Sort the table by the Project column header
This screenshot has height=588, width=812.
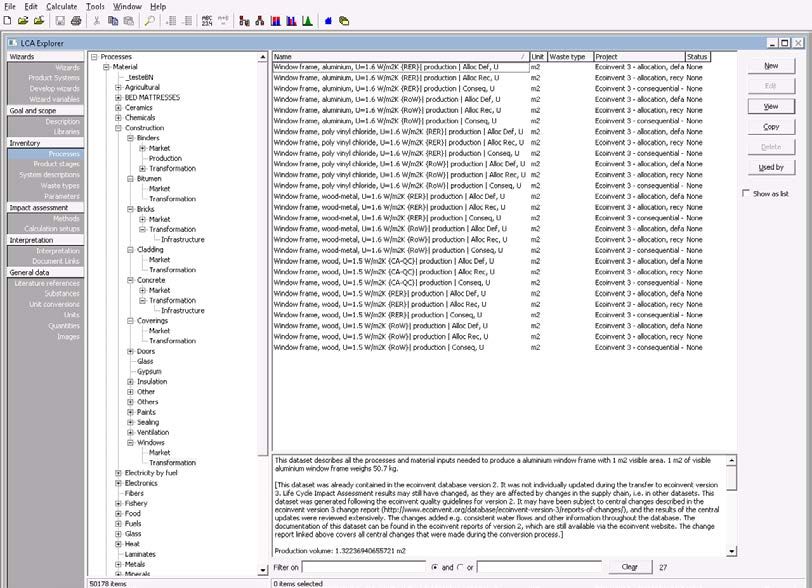point(639,56)
